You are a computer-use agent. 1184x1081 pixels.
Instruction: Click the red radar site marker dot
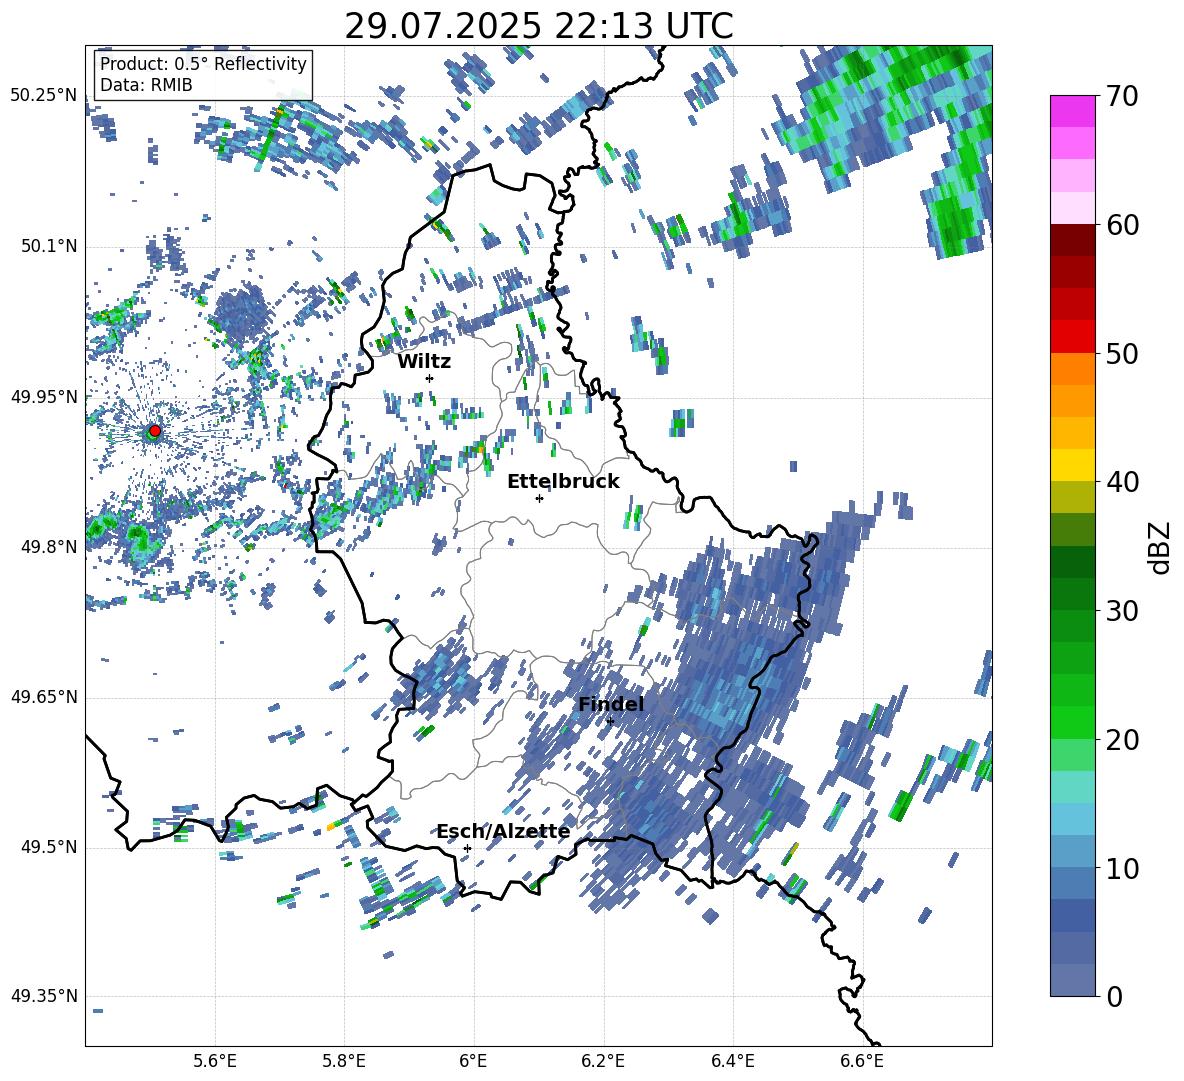[155, 430]
